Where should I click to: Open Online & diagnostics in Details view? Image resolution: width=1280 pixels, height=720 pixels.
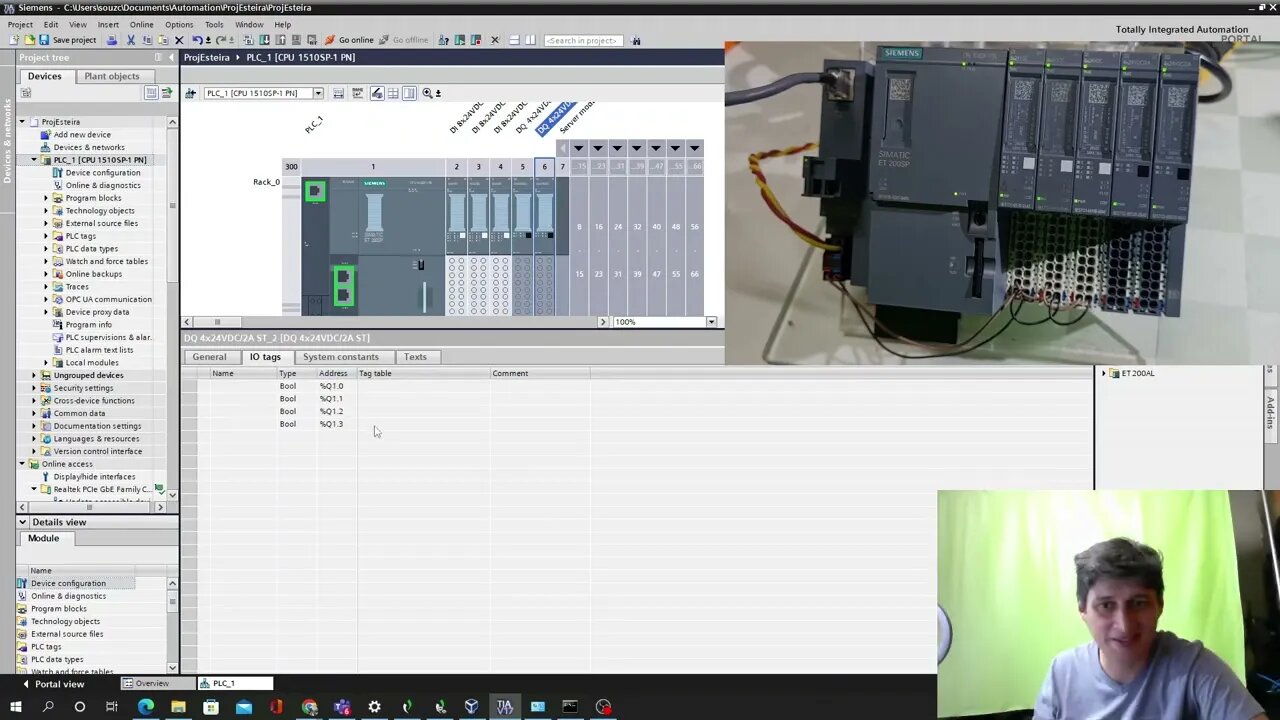(x=68, y=596)
